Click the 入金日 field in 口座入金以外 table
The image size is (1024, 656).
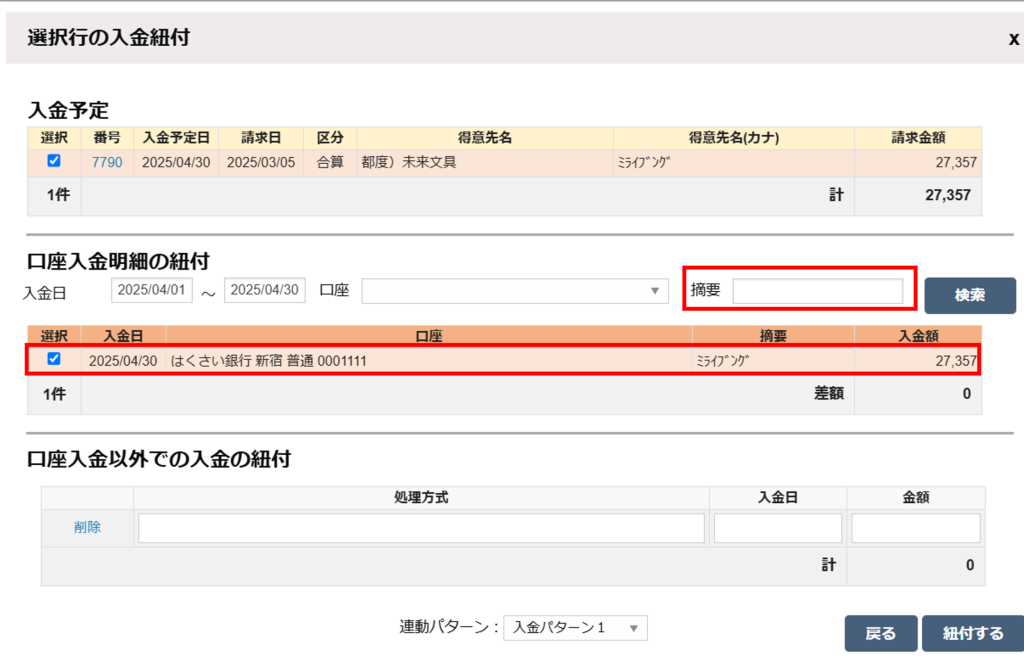click(778, 528)
